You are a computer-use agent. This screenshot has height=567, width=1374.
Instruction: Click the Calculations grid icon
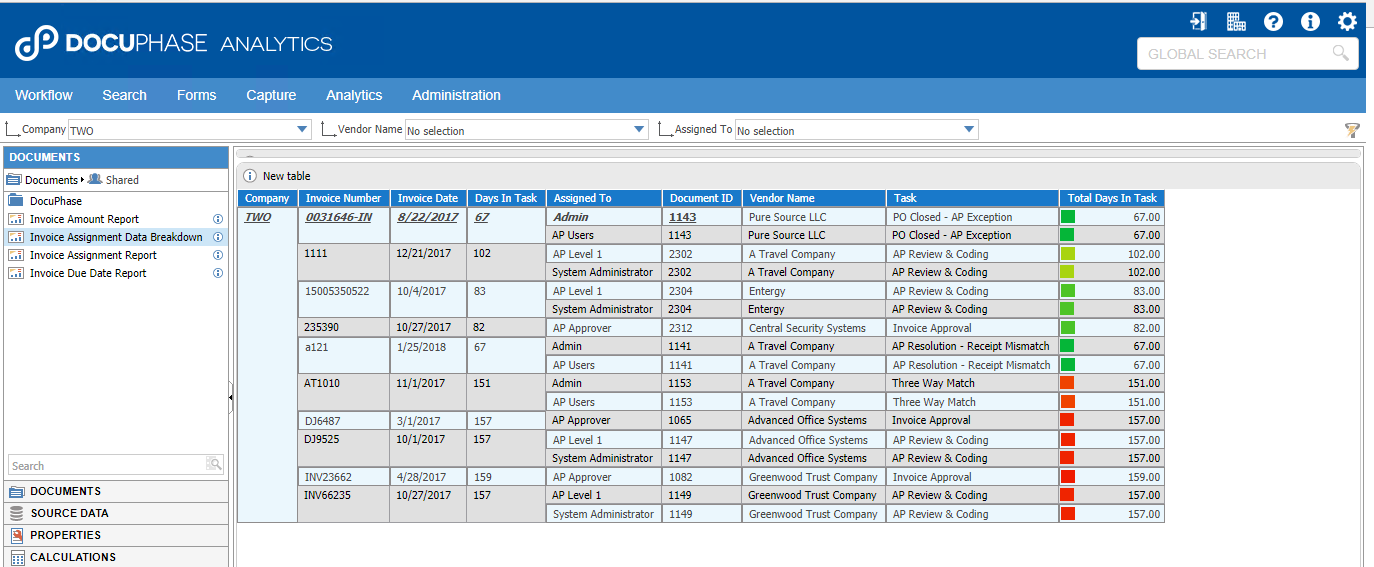click(16, 557)
